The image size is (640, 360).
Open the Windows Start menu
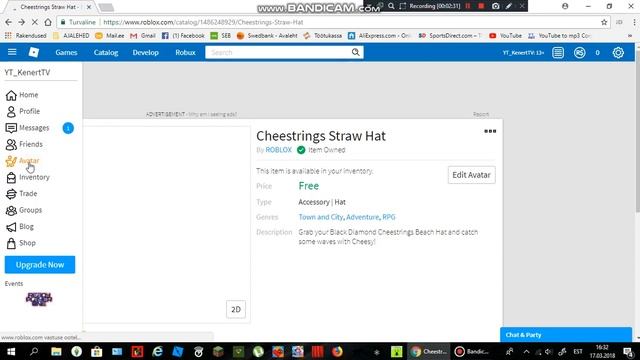[11, 351]
